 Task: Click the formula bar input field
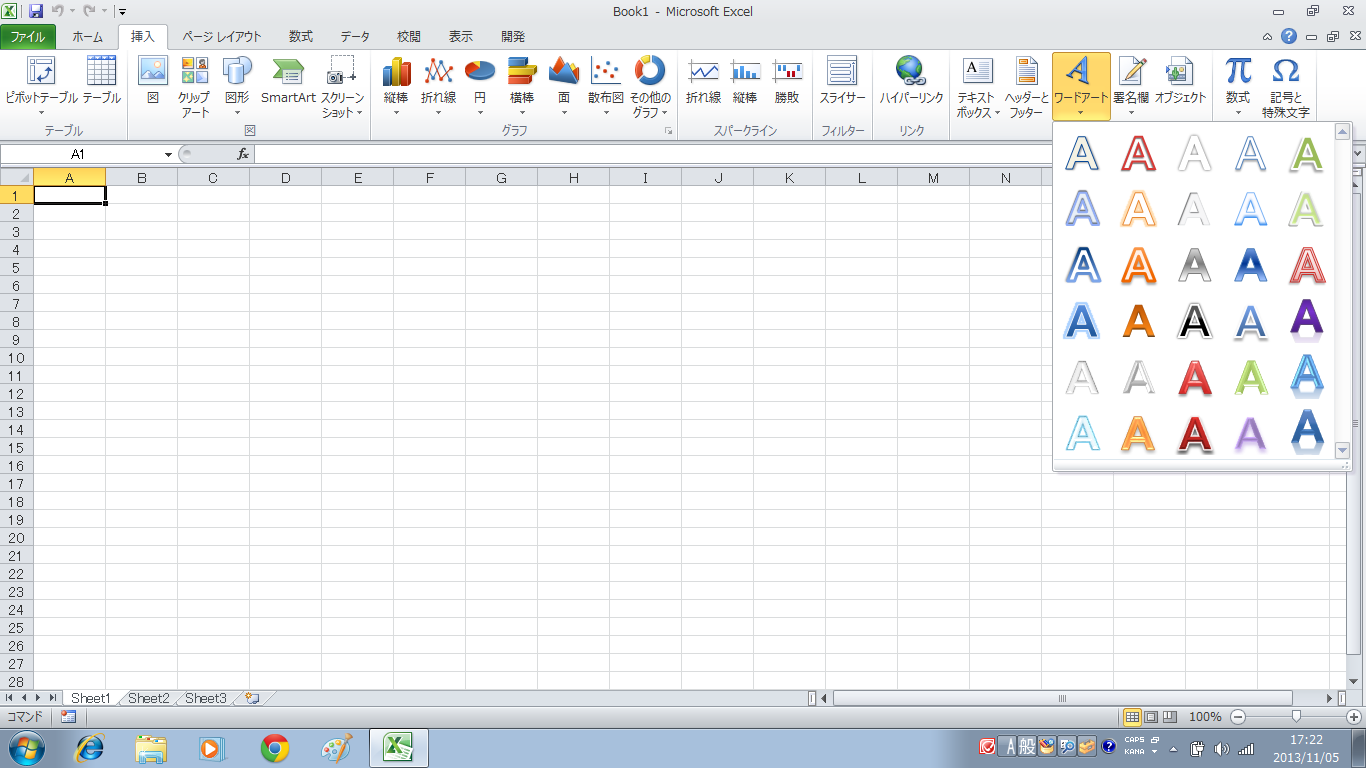[700, 155]
